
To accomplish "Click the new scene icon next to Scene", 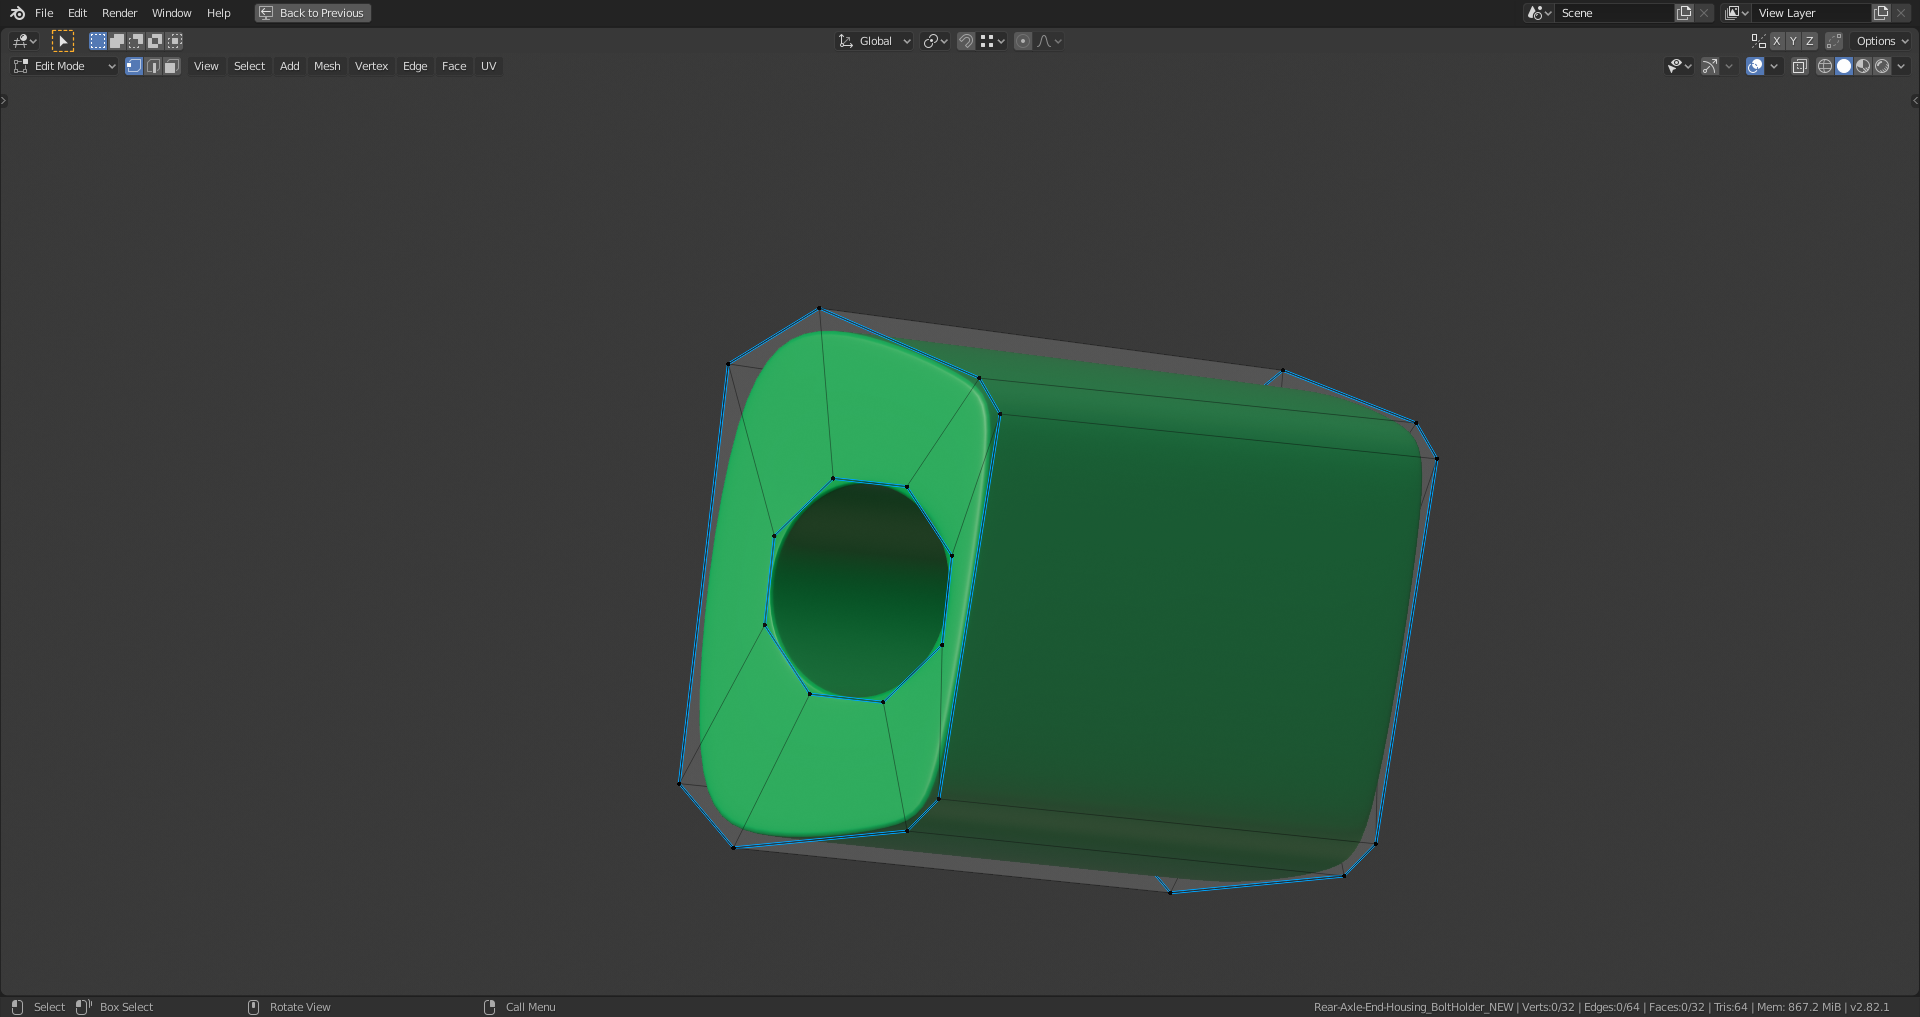I will (1684, 13).
